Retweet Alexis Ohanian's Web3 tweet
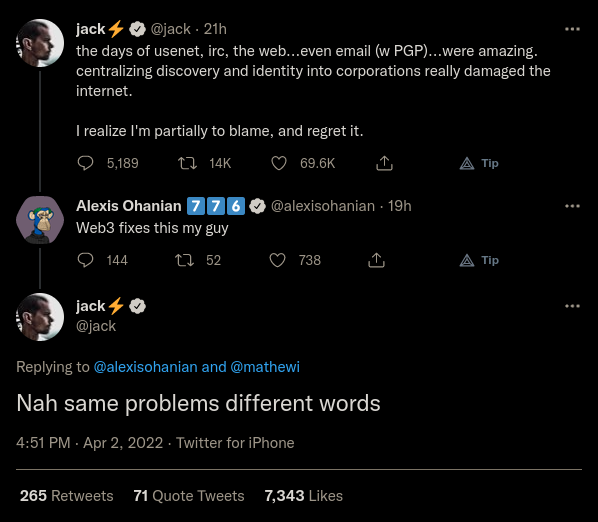 click(x=185, y=260)
